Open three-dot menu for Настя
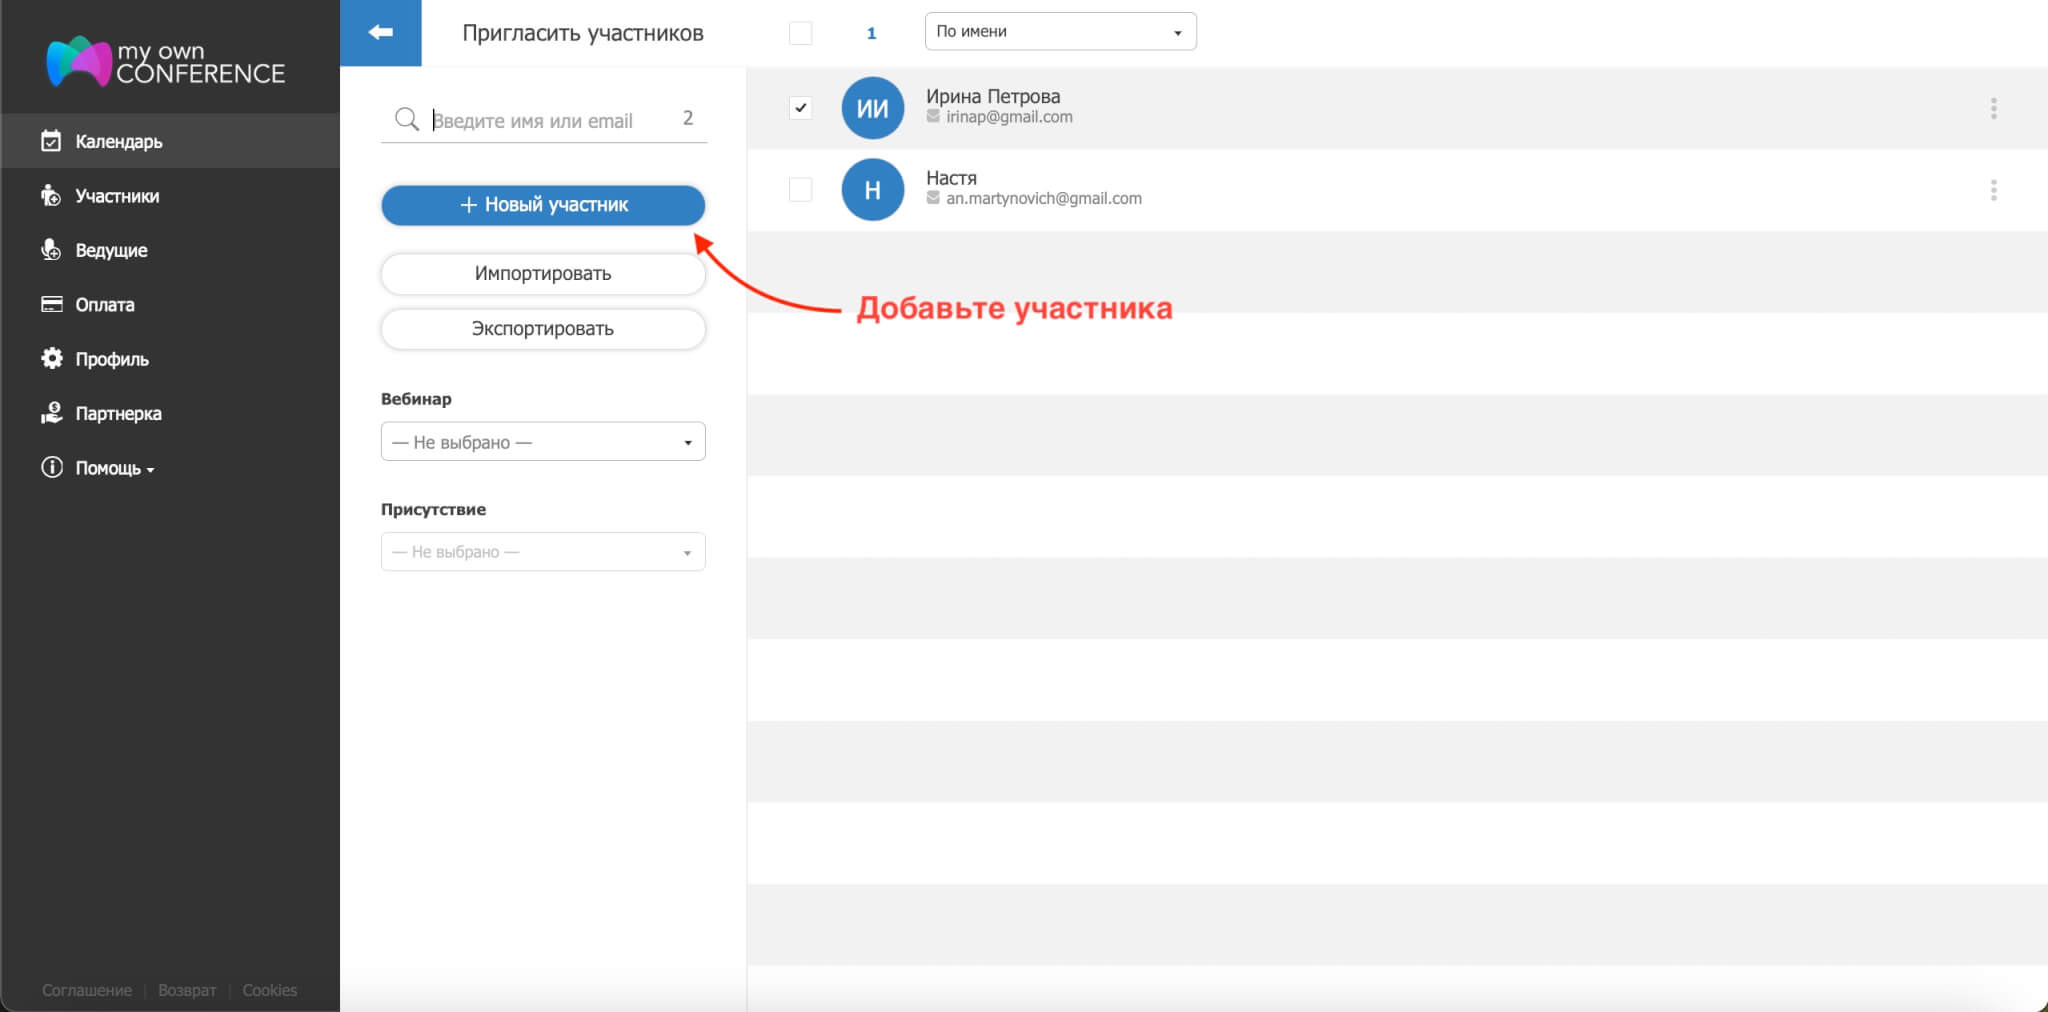Viewport: 2048px width, 1012px height. click(1993, 190)
